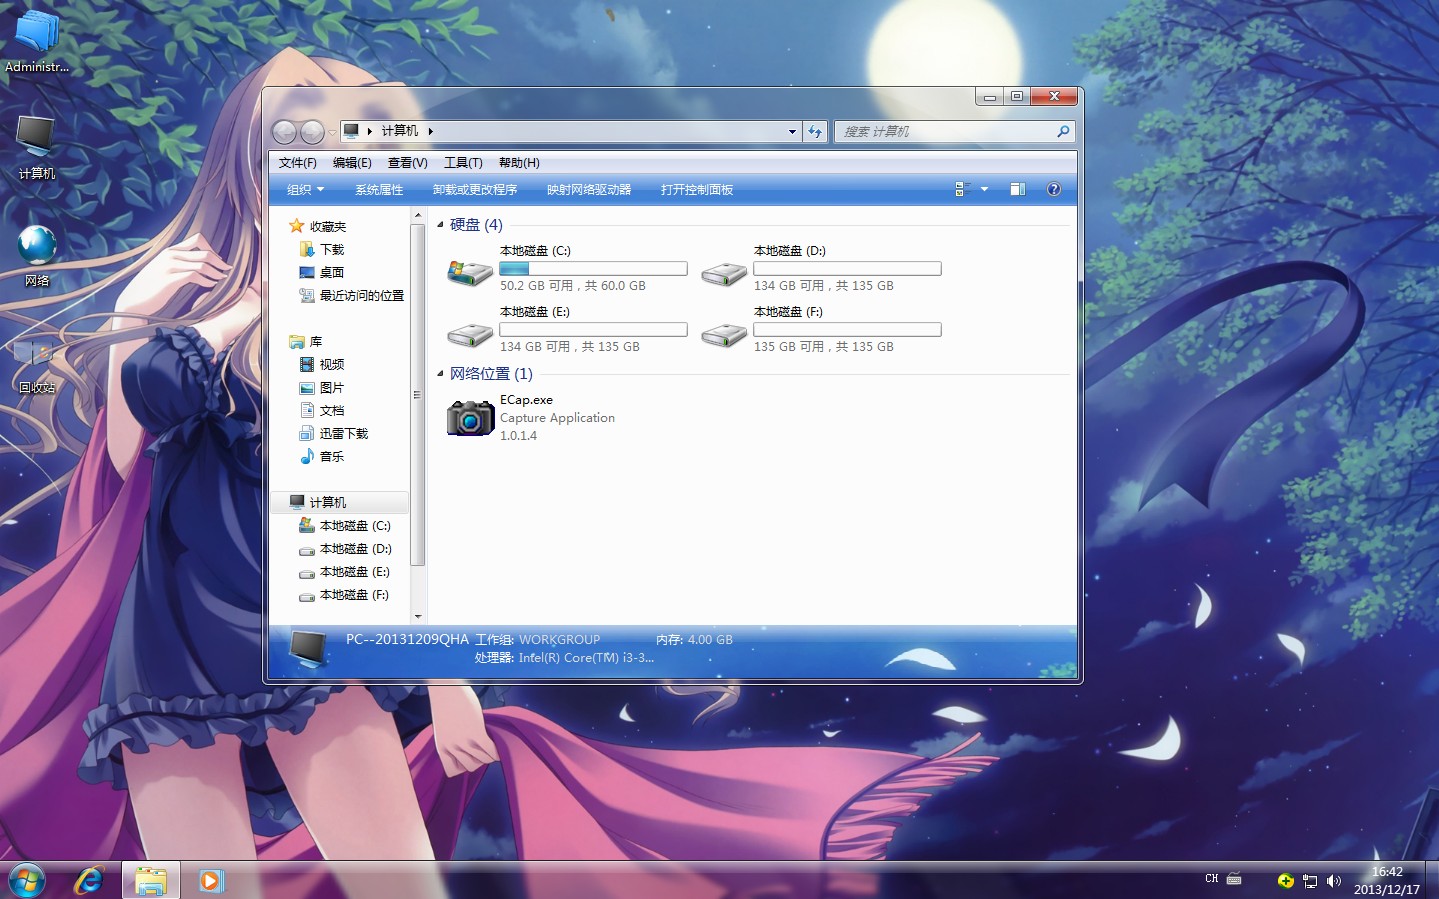Viewport: 1439px width, 899px height.
Task: Change view with the view icon
Action: click(x=962, y=189)
